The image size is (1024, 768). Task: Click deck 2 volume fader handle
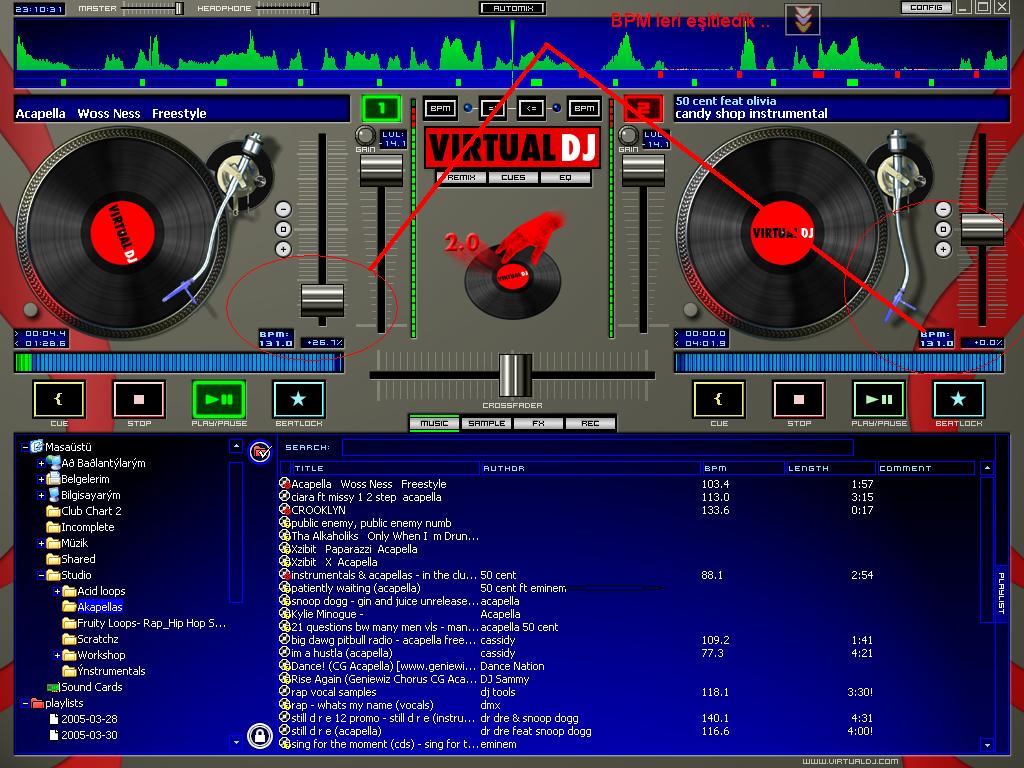click(643, 170)
